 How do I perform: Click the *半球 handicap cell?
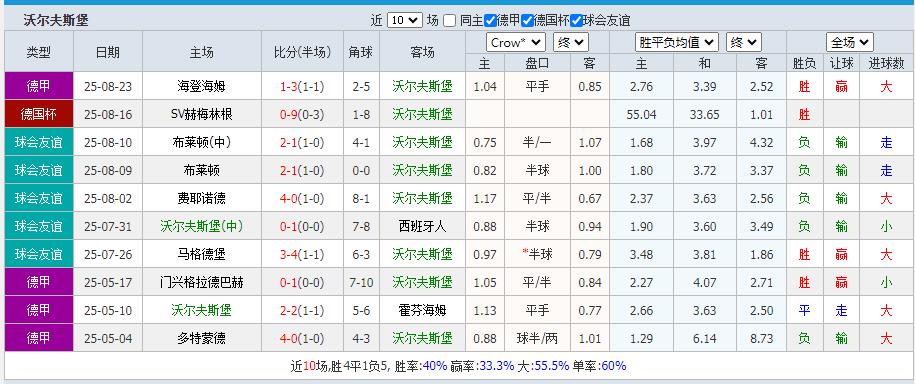[x=537, y=255]
